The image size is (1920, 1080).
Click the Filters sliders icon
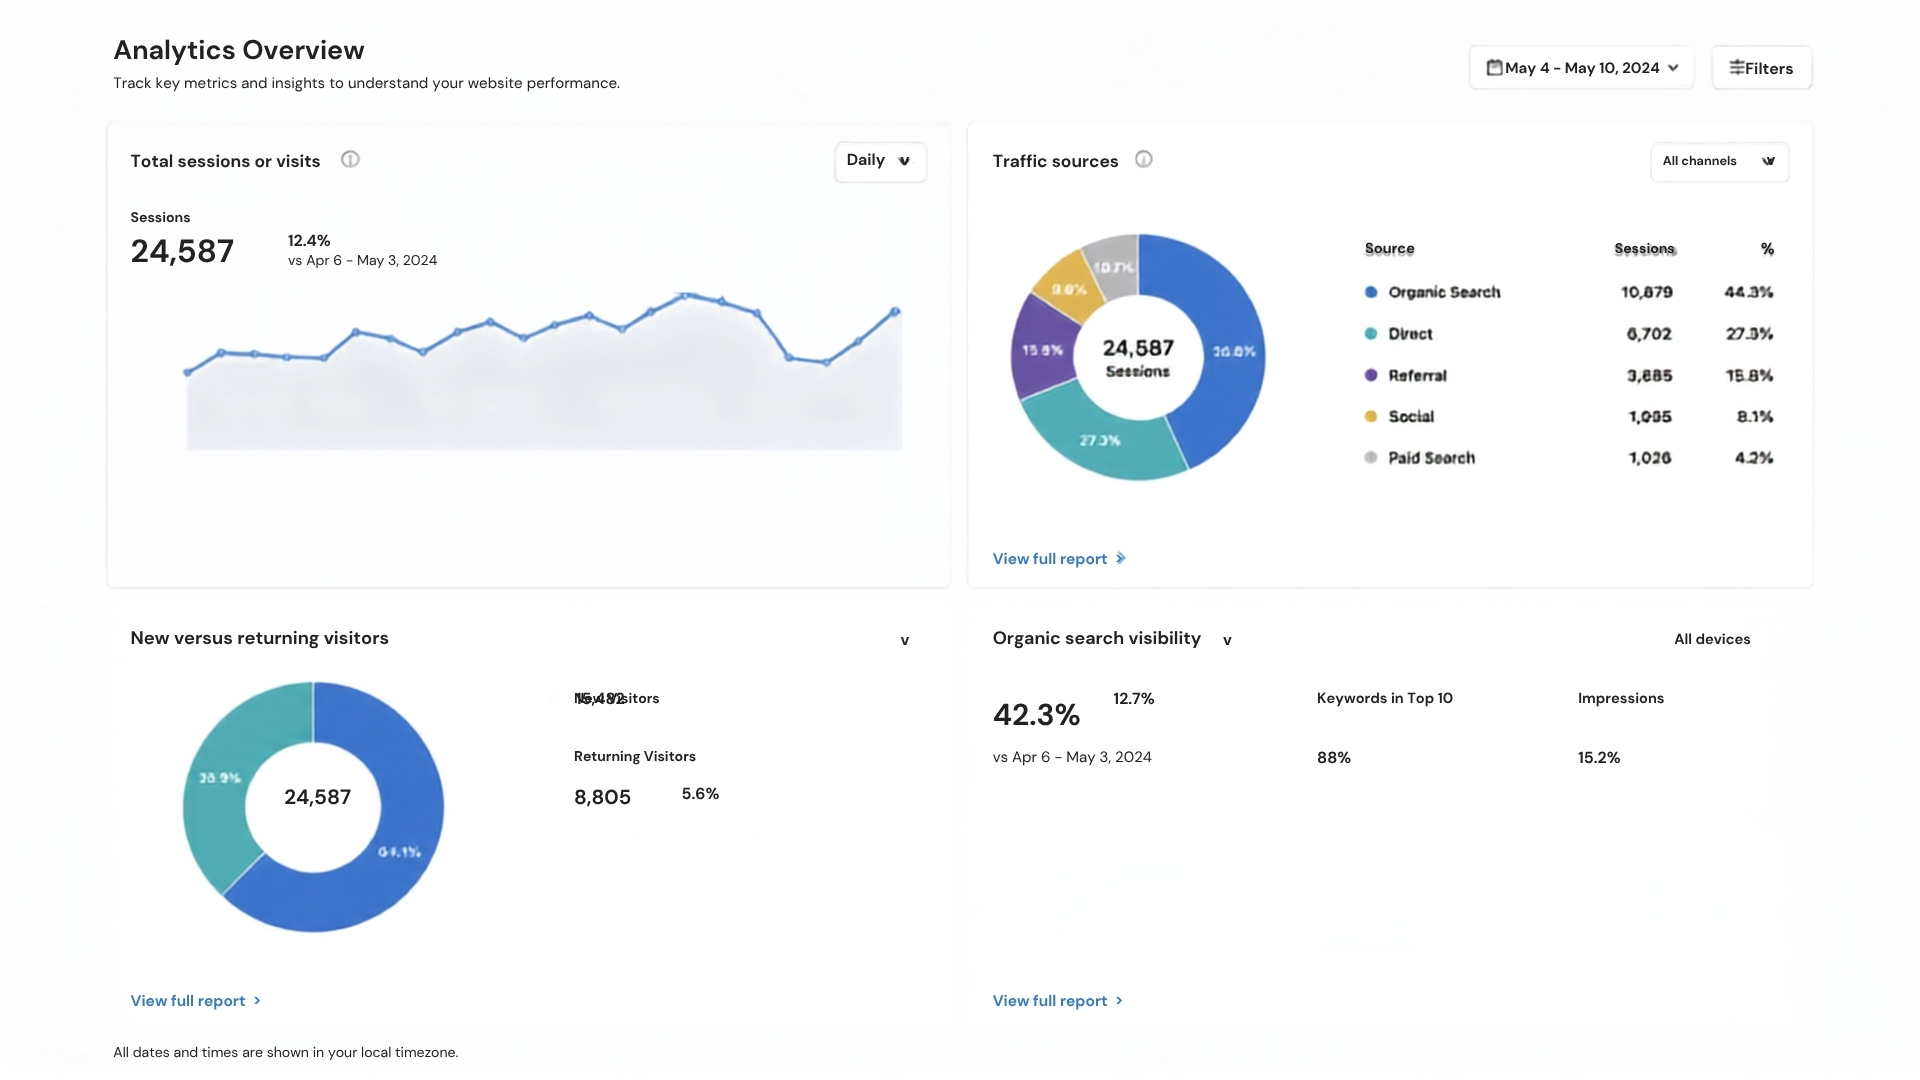tap(1737, 68)
